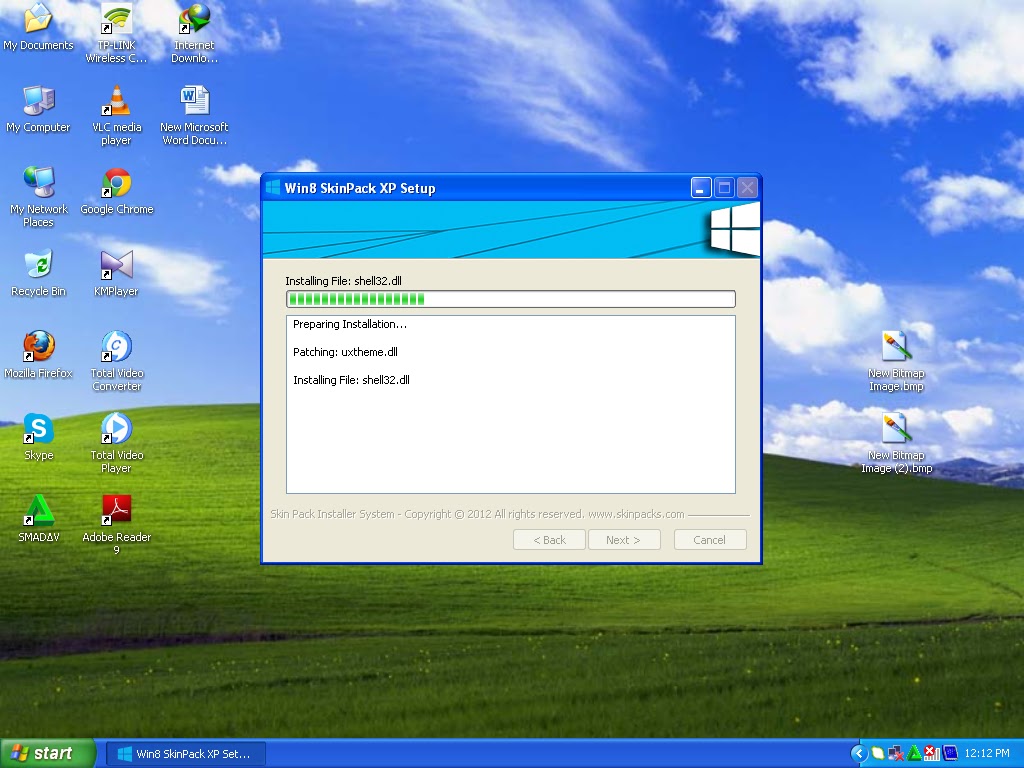The width and height of the screenshot is (1024, 768).
Task: Click the Smadav icon in the system tray
Action: (x=913, y=752)
